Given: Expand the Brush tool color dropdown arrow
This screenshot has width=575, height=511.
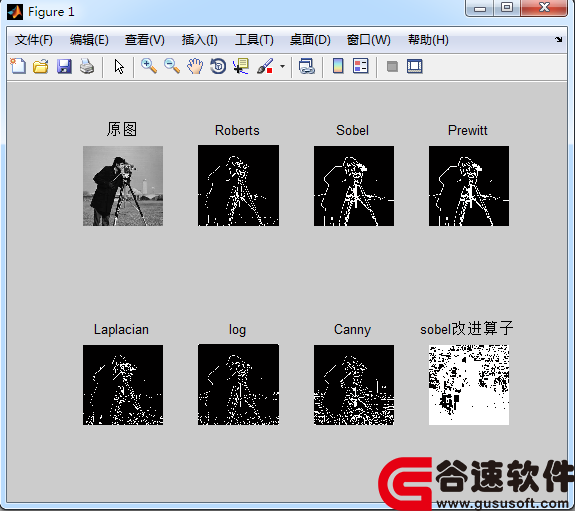Looking at the screenshot, I should [x=282, y=67].
